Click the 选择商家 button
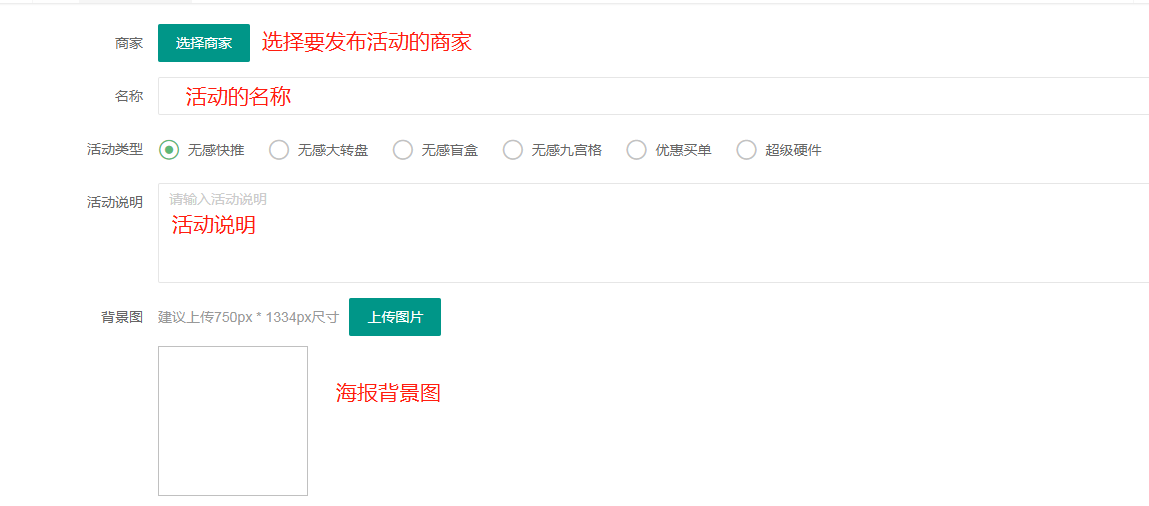Screen dimensions: 1149x506 [x=204, y=43]
